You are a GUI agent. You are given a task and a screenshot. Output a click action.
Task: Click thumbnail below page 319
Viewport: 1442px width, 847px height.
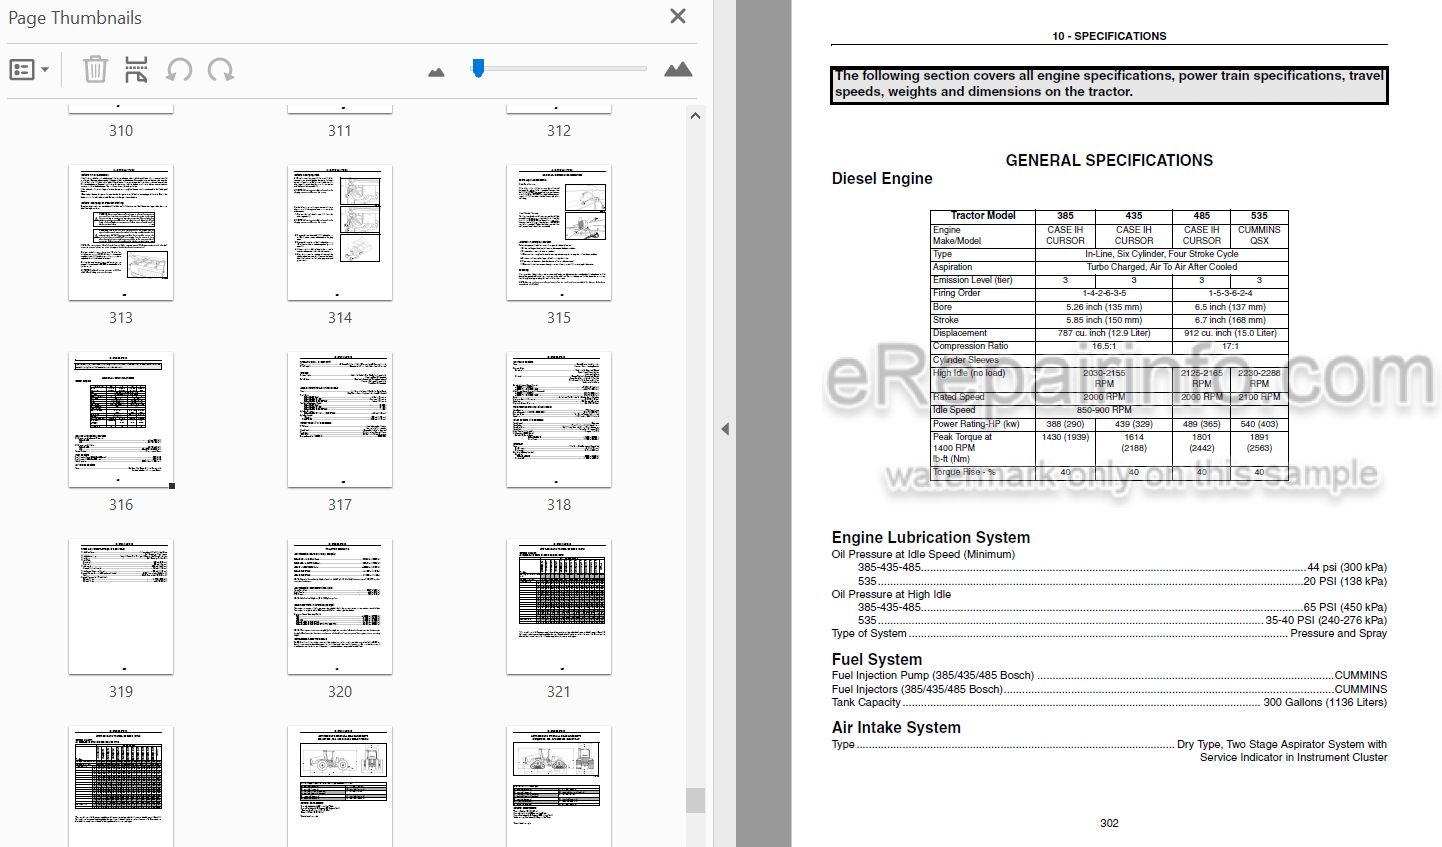click(x=121, y=787)
